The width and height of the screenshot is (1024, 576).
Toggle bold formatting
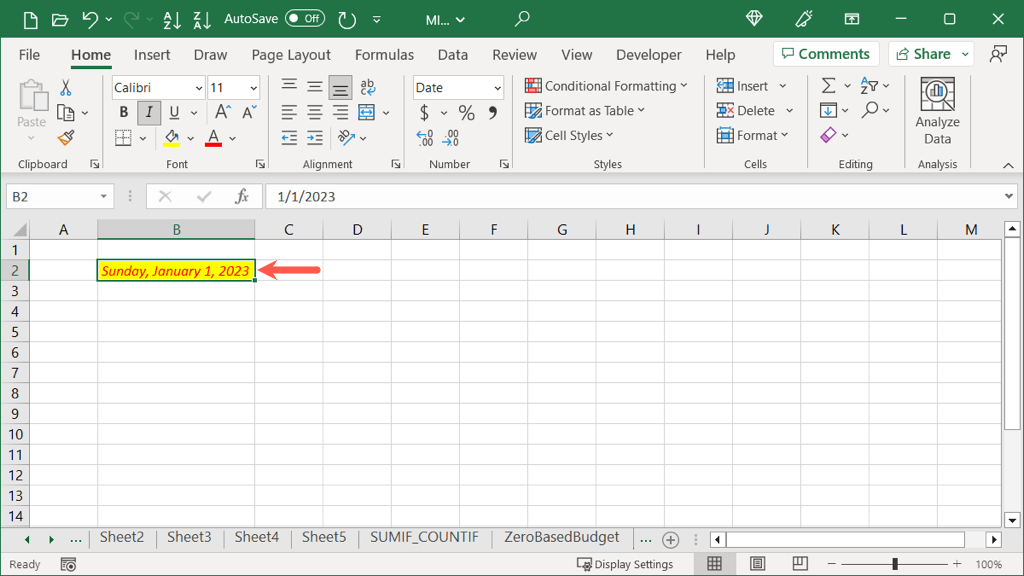[123, 112]
